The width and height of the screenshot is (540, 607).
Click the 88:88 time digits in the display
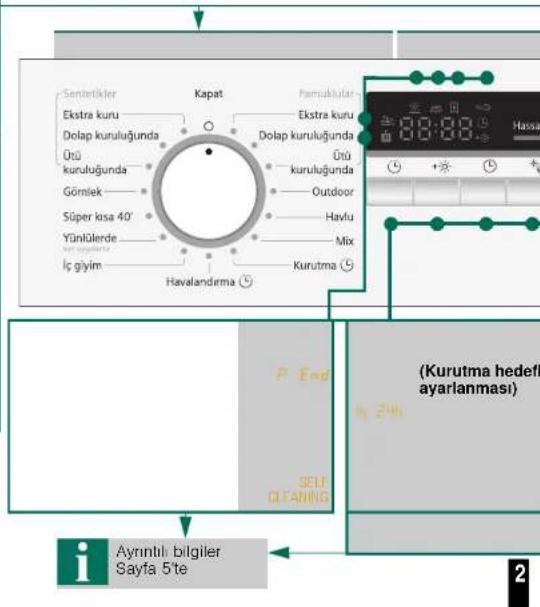[436, 129]
